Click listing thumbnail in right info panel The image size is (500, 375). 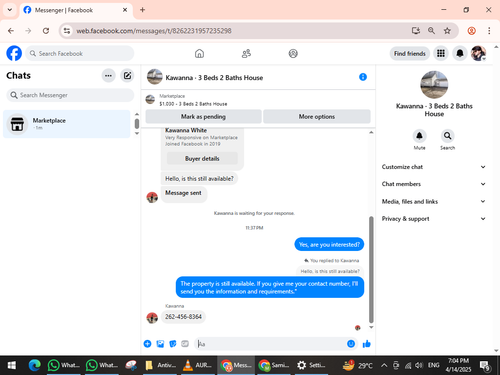pos(434,85)
